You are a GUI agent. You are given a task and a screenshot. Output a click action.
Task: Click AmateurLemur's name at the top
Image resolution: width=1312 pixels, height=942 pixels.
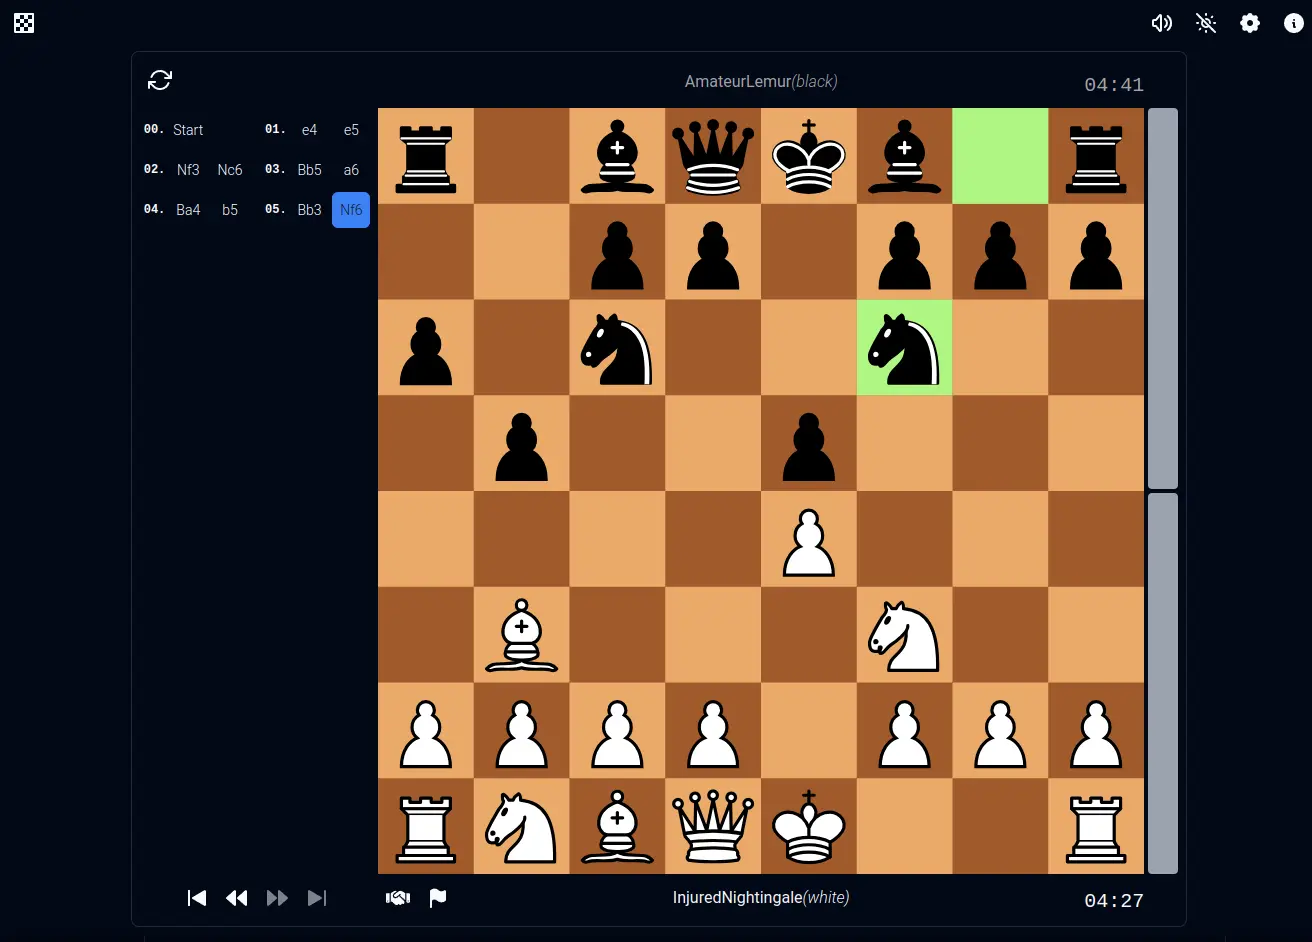(x=761, y=81)
